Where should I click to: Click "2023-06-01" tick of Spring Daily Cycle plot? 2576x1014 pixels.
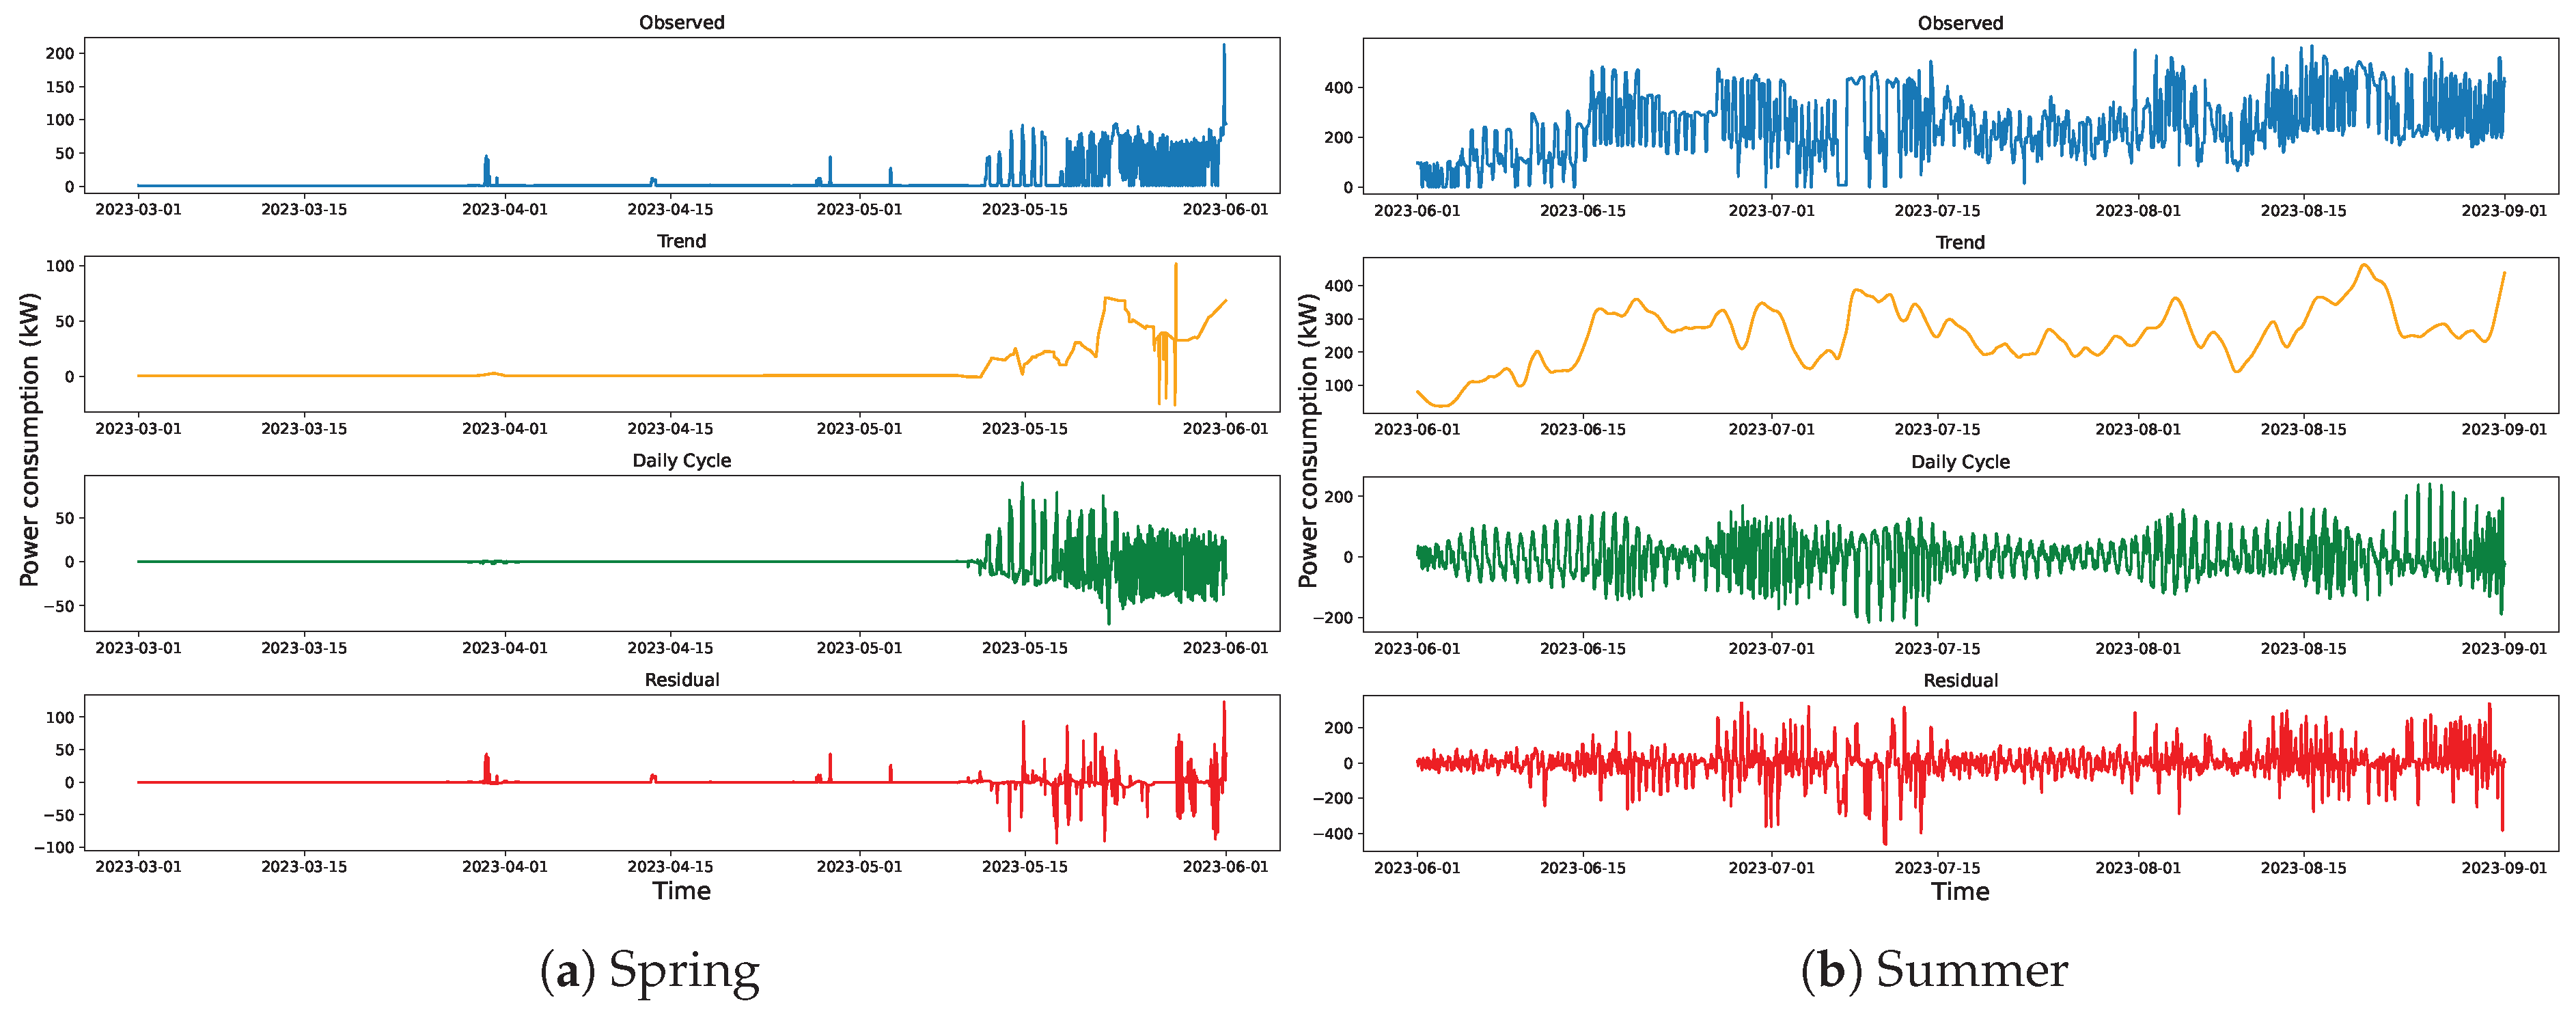click(x=1226, y=647)
